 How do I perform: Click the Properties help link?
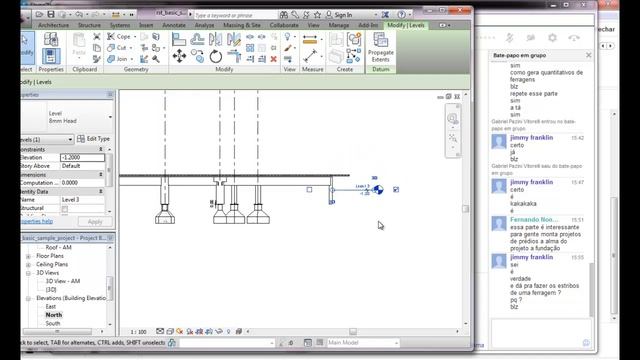(37, 221)
